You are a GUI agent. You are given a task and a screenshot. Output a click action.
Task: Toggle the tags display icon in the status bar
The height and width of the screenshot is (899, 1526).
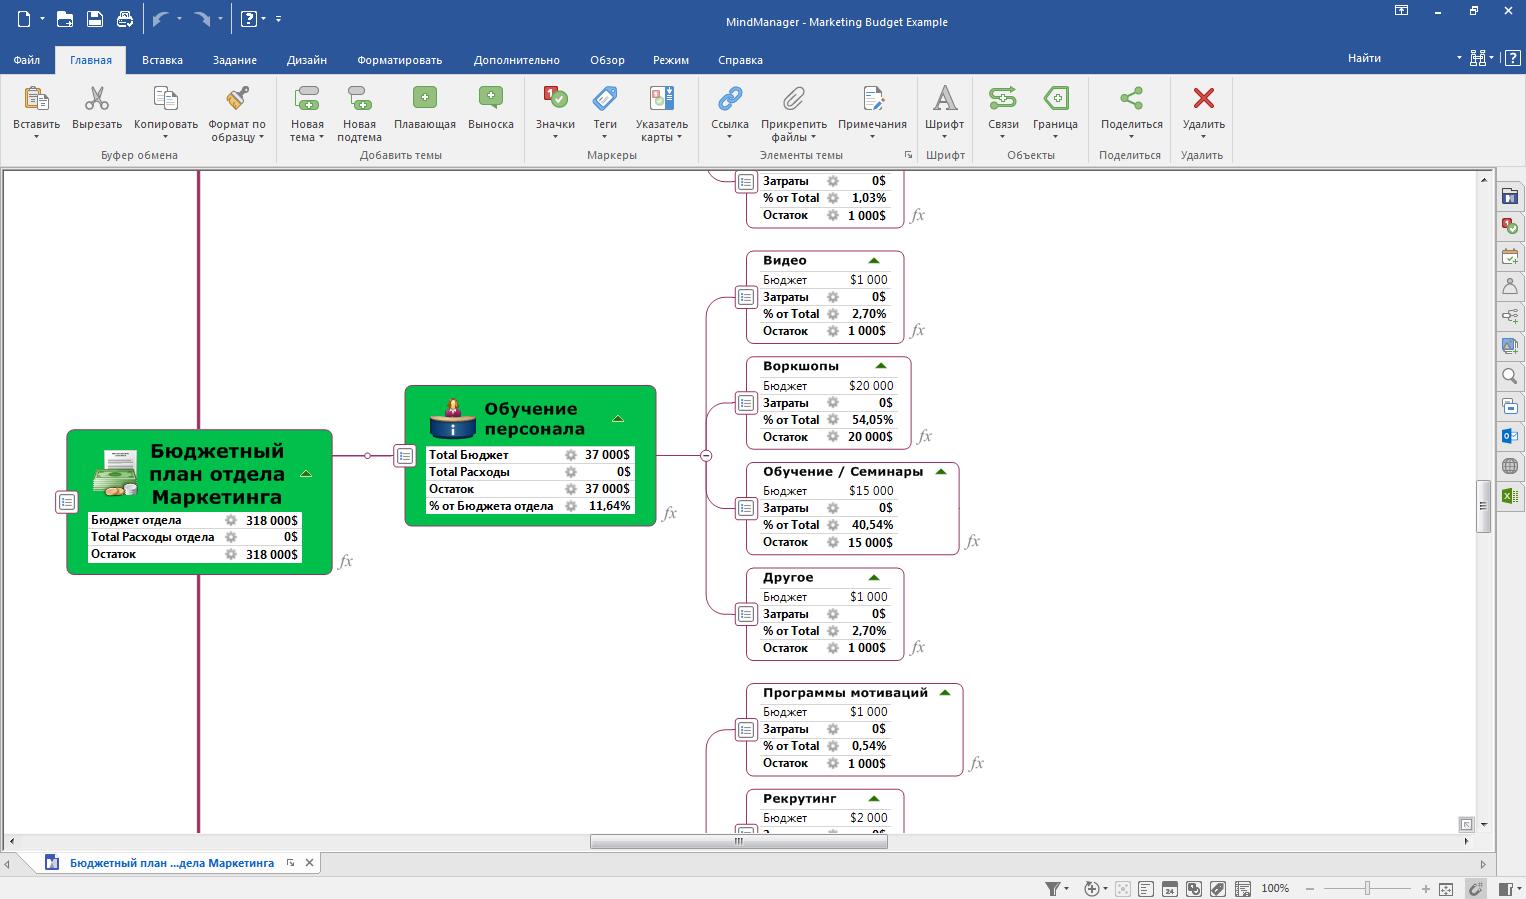pos(1218,889)
